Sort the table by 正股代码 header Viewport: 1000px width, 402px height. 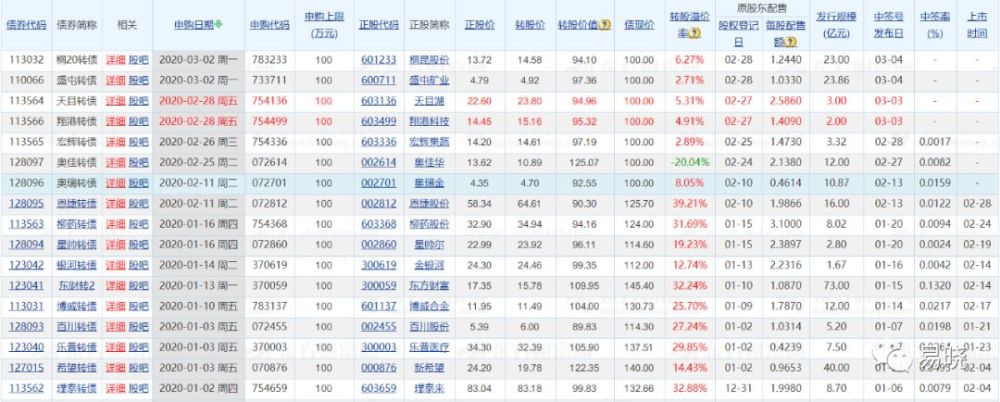[379, 26]
